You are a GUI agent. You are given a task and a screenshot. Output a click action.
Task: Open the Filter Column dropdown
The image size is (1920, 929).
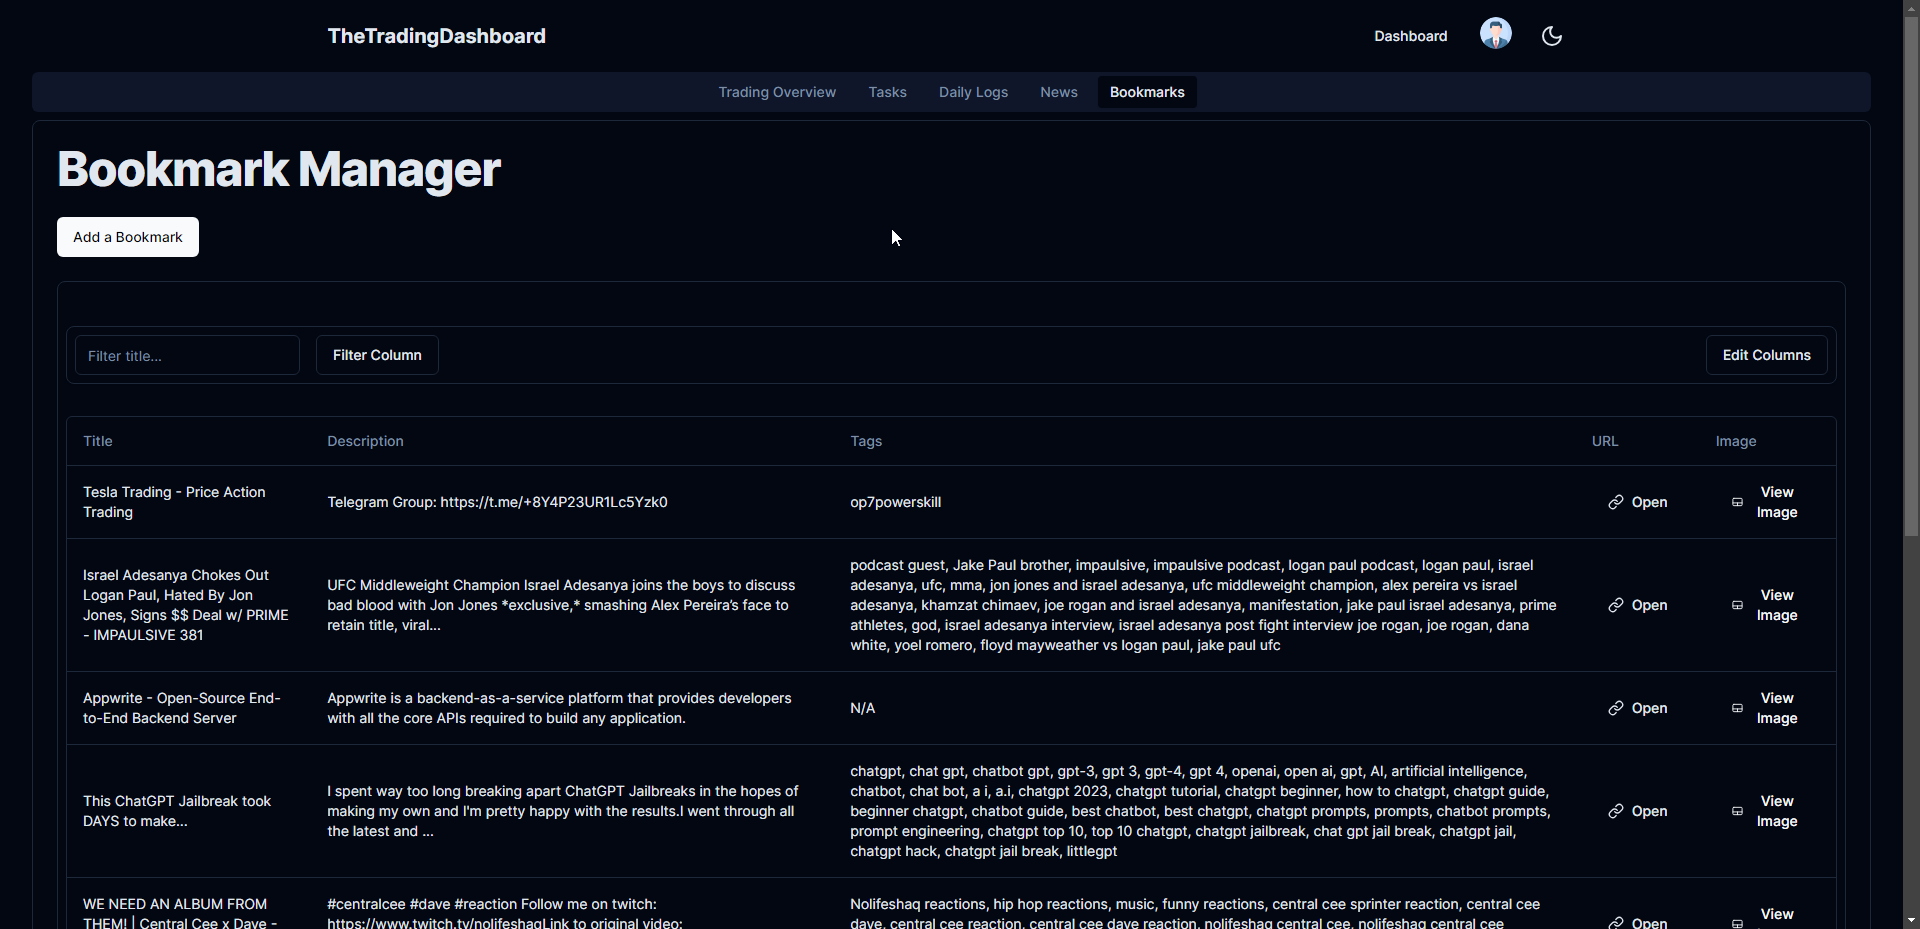pyautogui.click(x=377, y=355)
